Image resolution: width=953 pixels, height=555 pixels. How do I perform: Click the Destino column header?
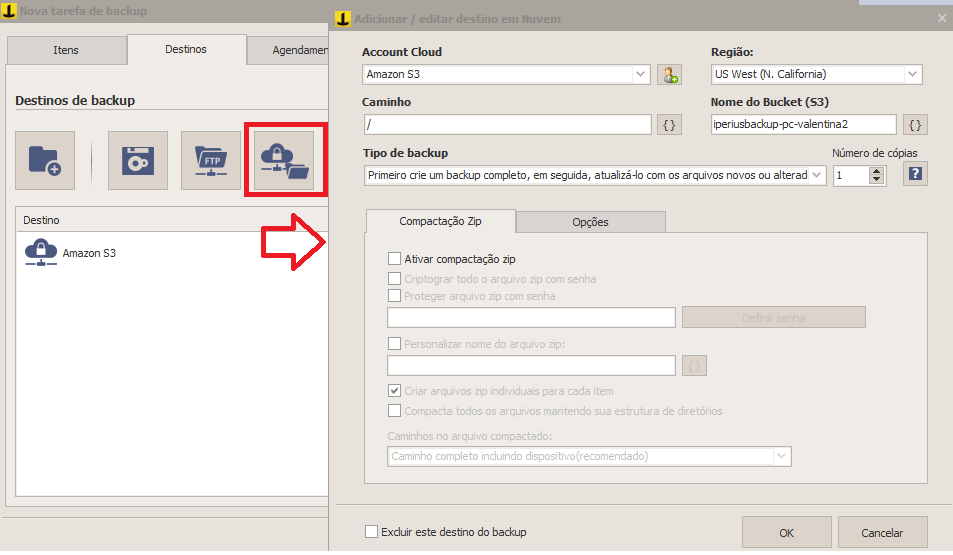171,220
